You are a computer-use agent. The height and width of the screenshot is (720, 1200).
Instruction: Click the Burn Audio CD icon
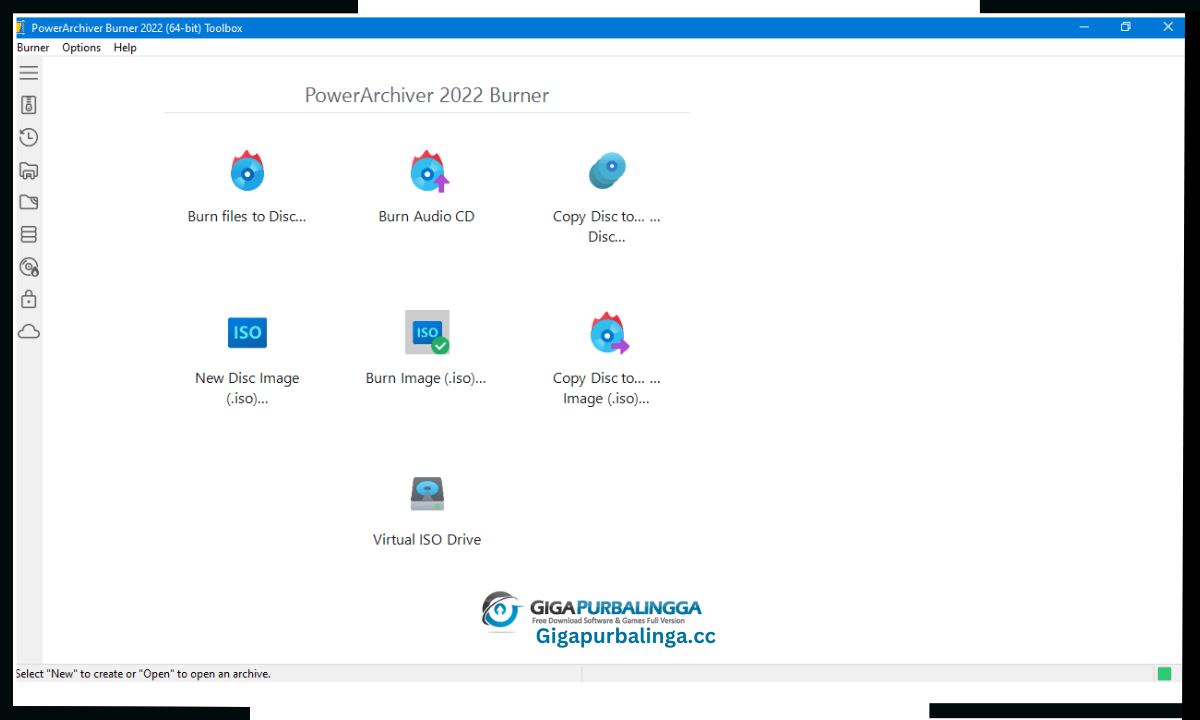coord(428,171)
